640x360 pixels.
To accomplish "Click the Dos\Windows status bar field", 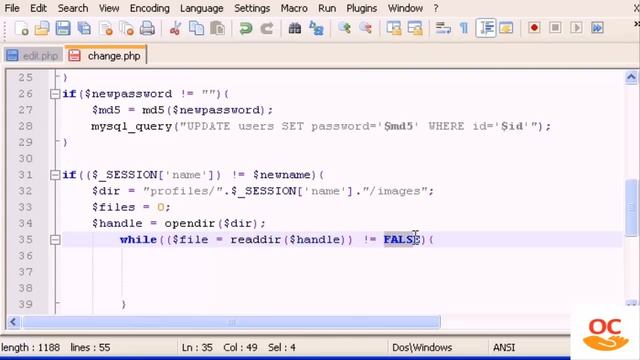I will point(422,347).
